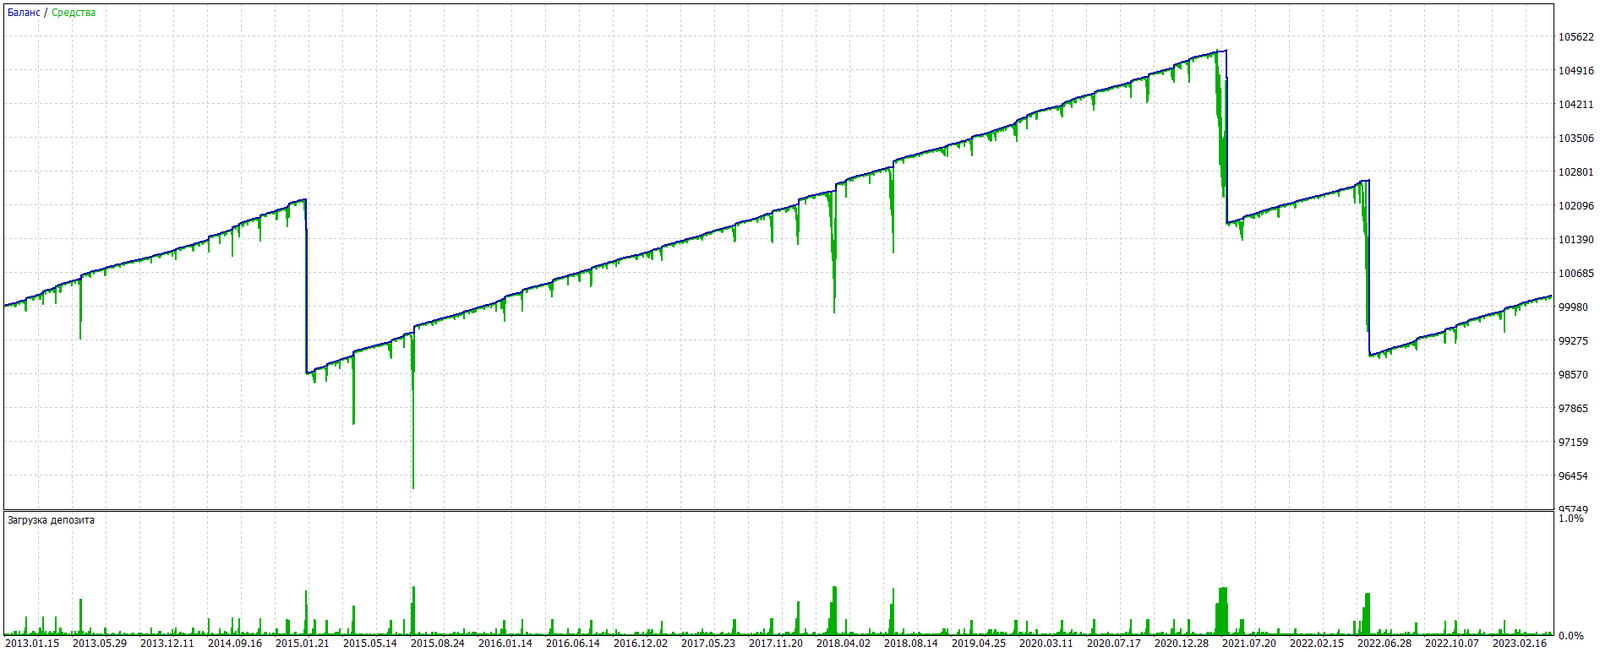1600x652 pixels.
Task: Click the 2013.12.11 date label
Action: 167,643
